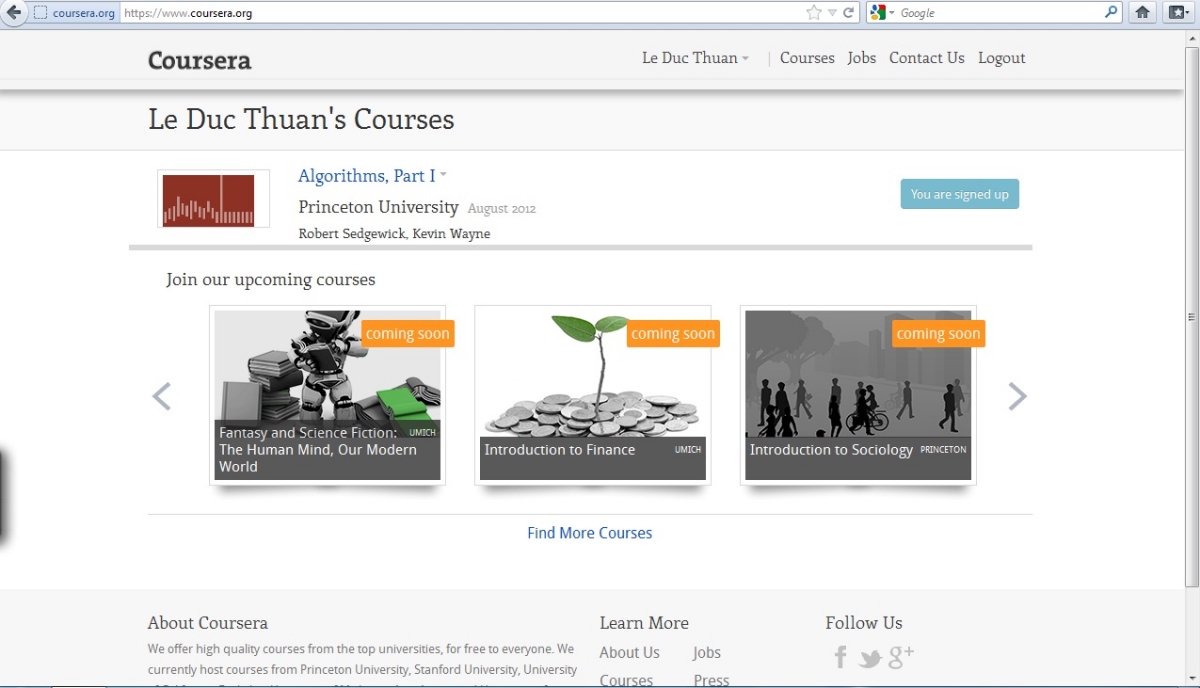Open About Us in the footer

630,653
